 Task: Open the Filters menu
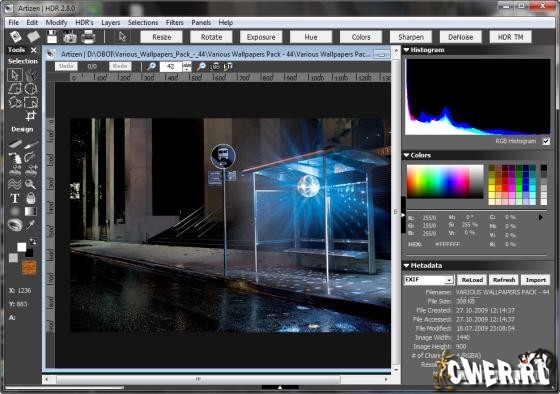tap(174, 23)
